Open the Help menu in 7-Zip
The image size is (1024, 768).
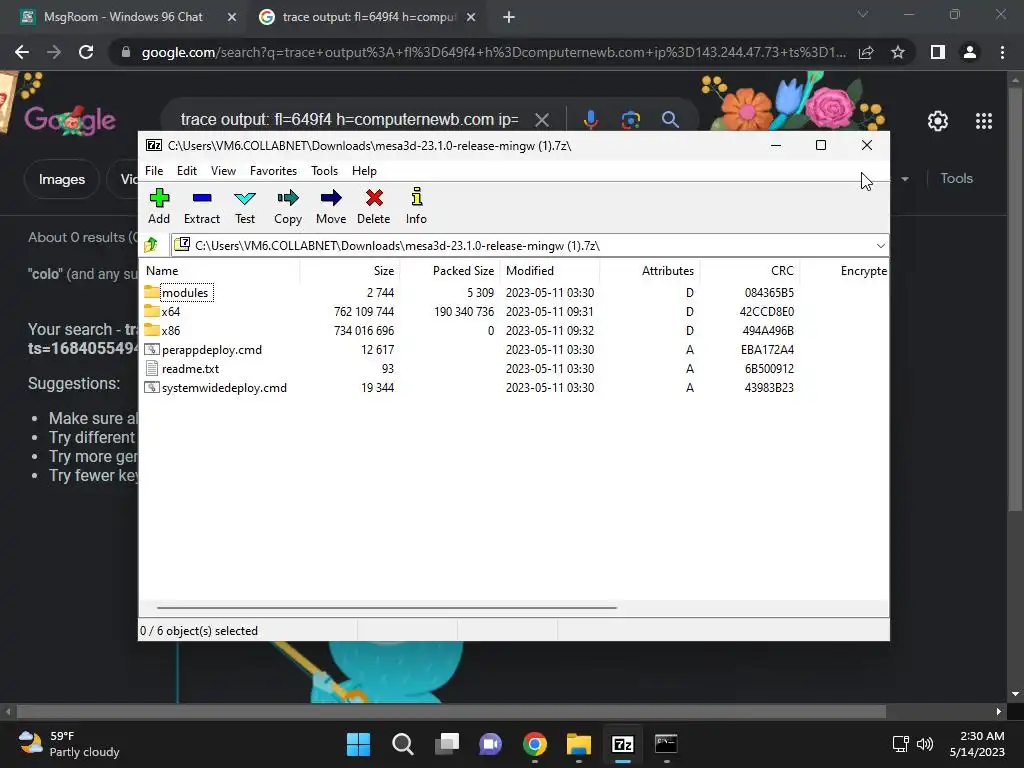[364, 170]
